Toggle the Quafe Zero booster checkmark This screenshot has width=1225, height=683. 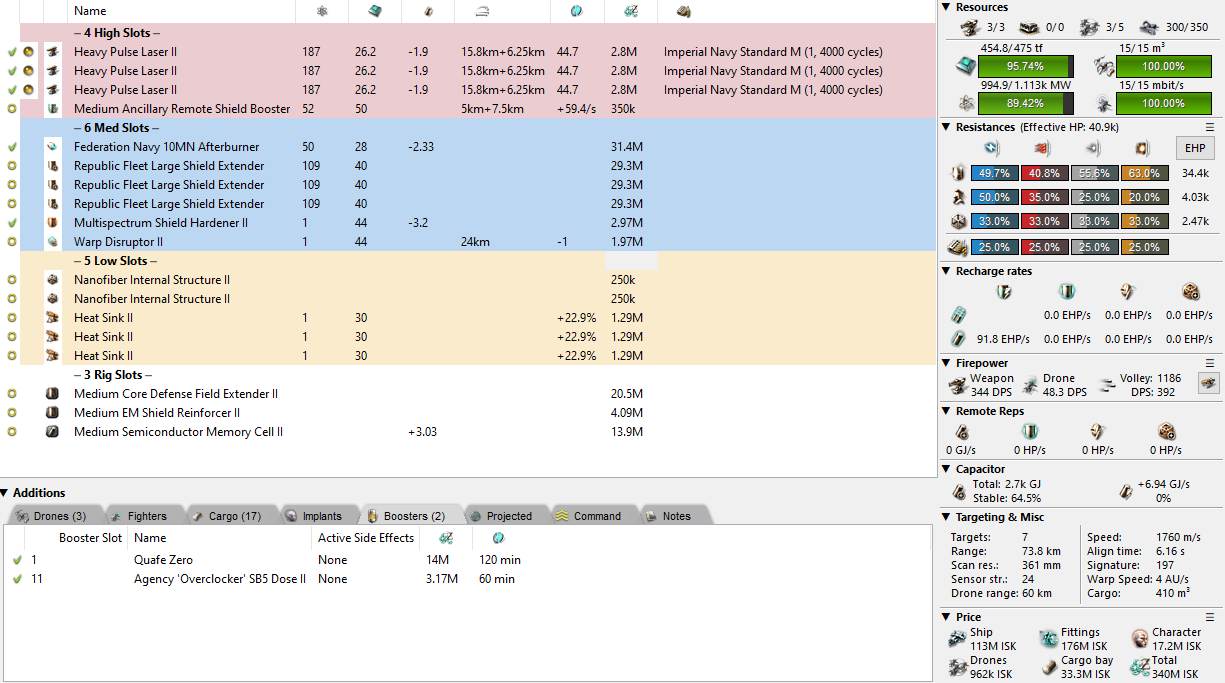coord(17,560)
